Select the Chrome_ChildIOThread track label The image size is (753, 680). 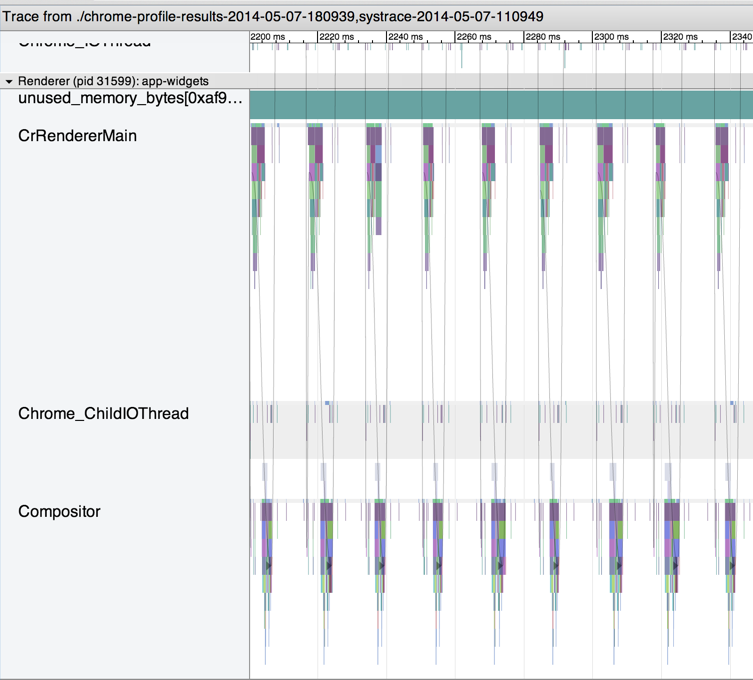click(x=103, y=413)
